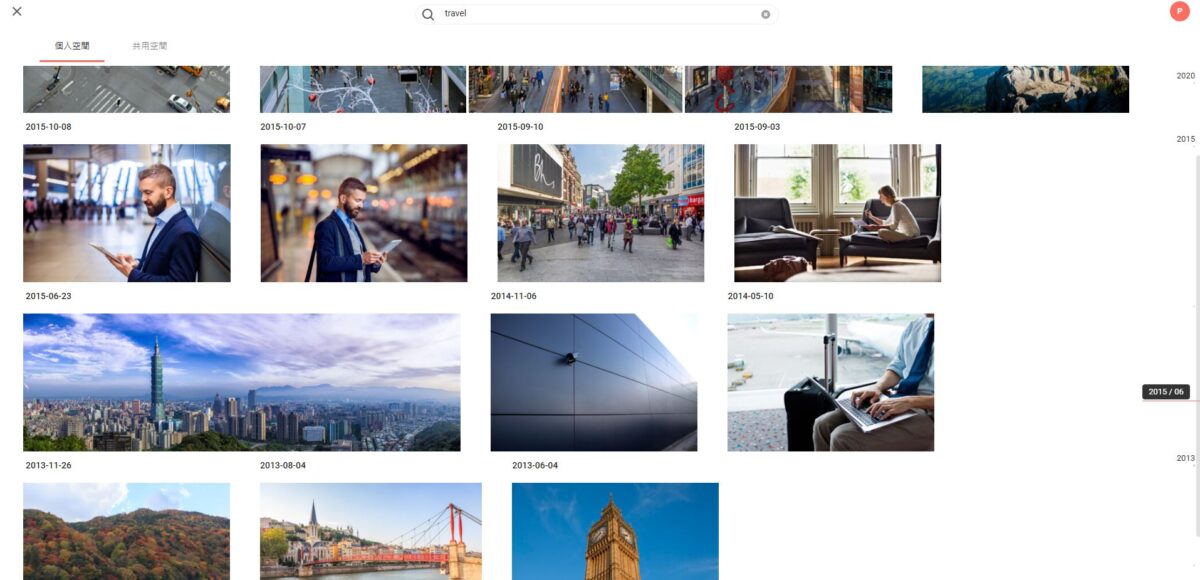The image size is (1200, 580).
Task: Open the rocky mountain landscape photo
Action: point(1025,89)
